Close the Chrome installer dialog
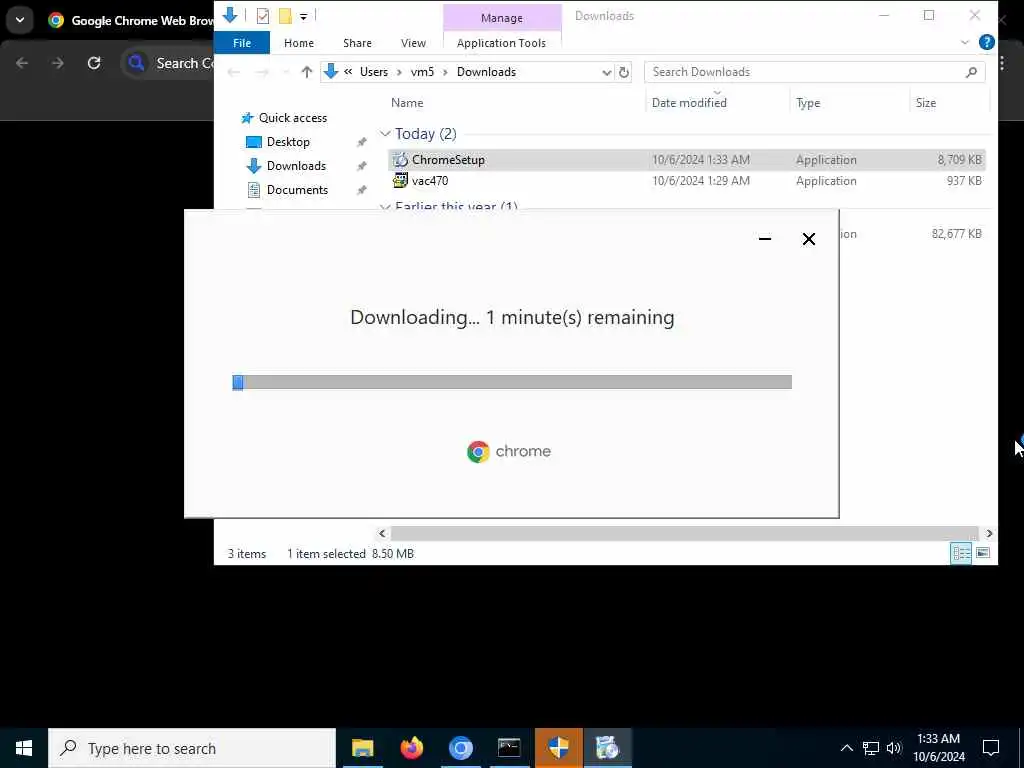Image resolution: width=1024 pixels, height=768 pixels. point(808,239)
